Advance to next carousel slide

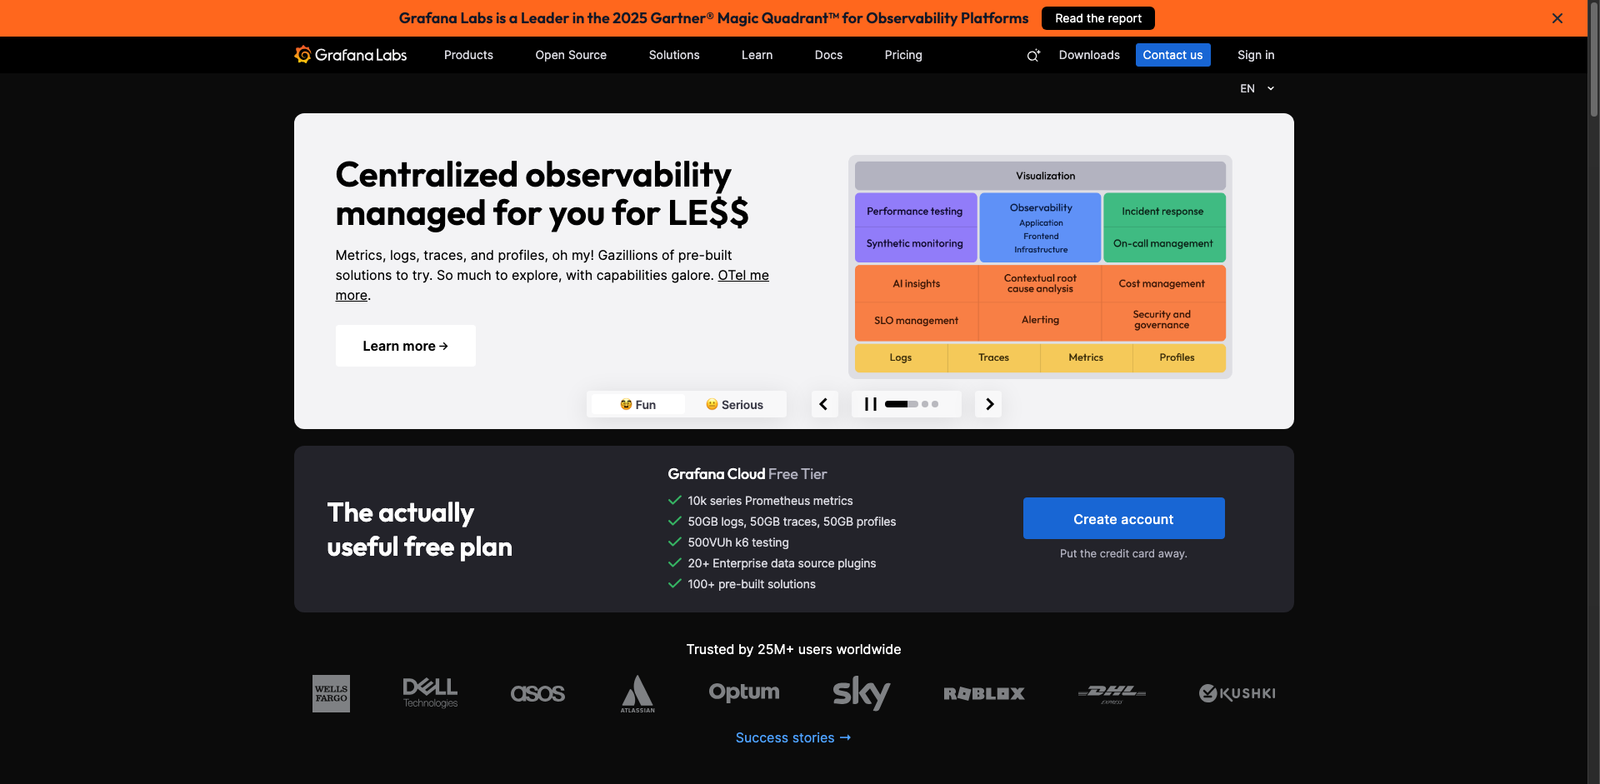(x=988, y=404)
